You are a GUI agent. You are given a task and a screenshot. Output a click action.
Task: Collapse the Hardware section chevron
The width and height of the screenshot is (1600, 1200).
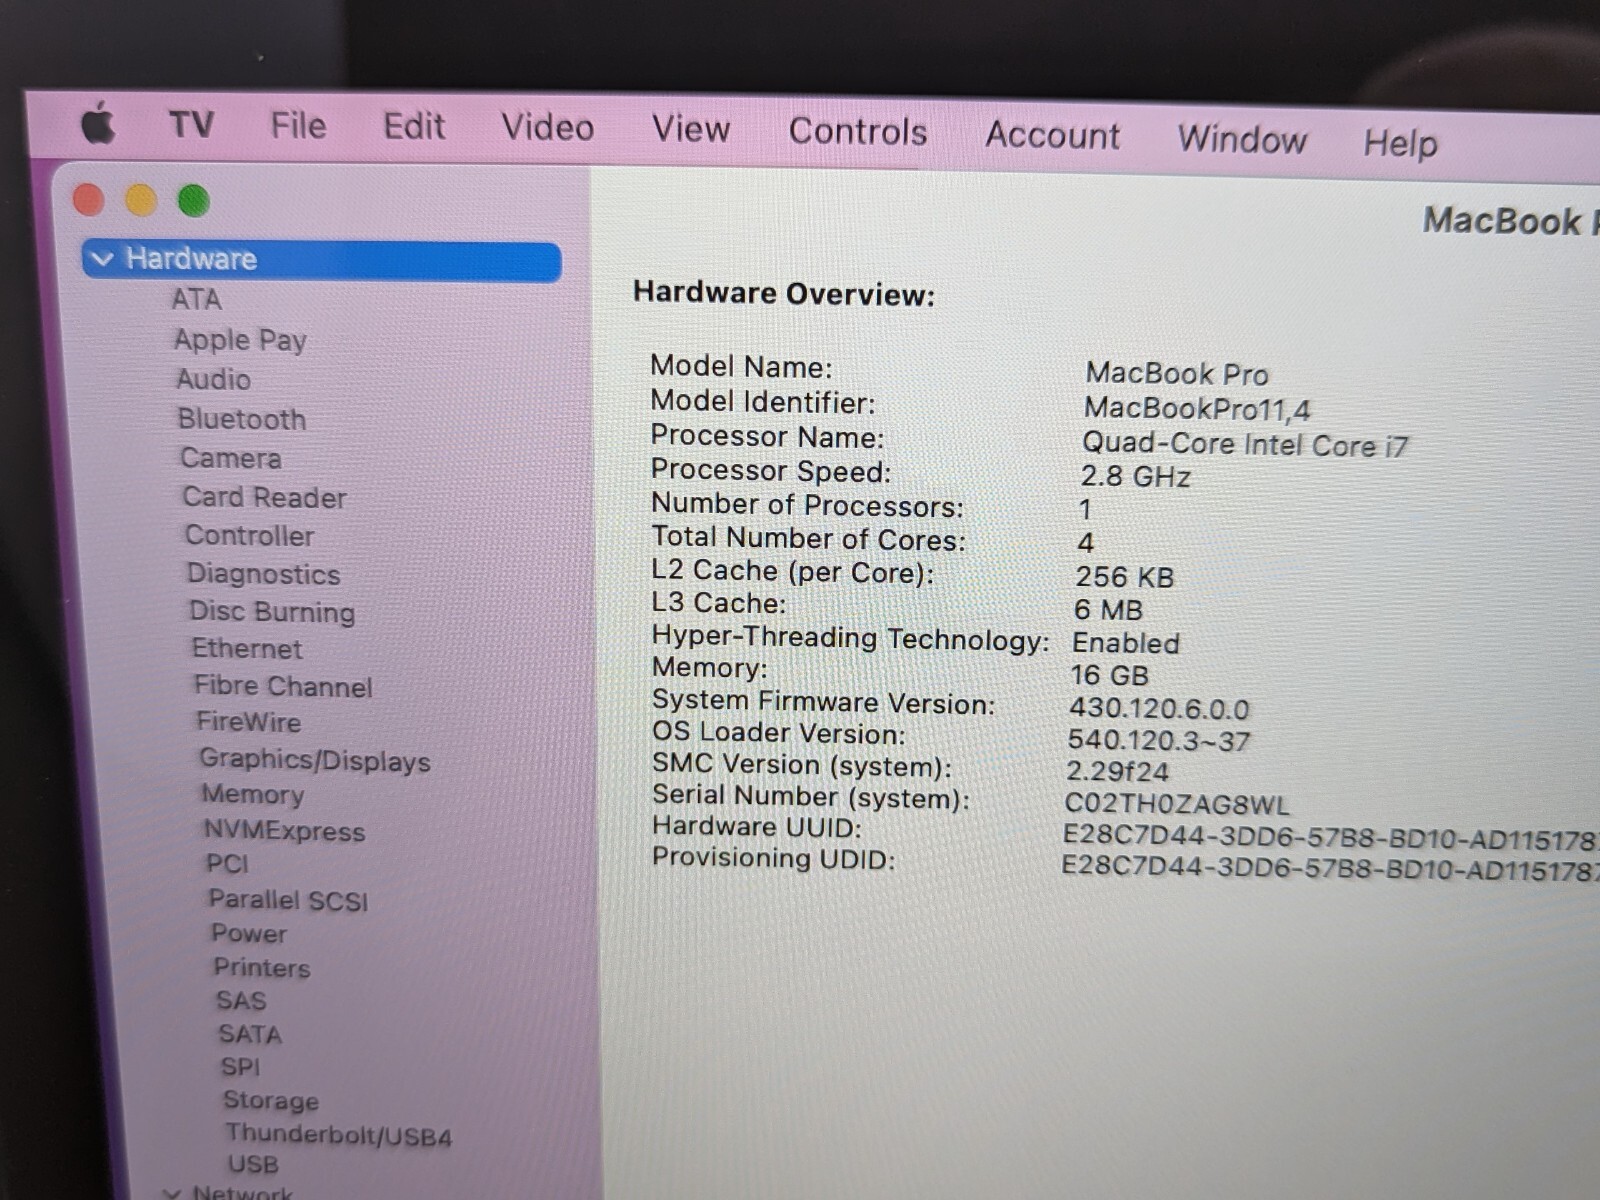102,259
